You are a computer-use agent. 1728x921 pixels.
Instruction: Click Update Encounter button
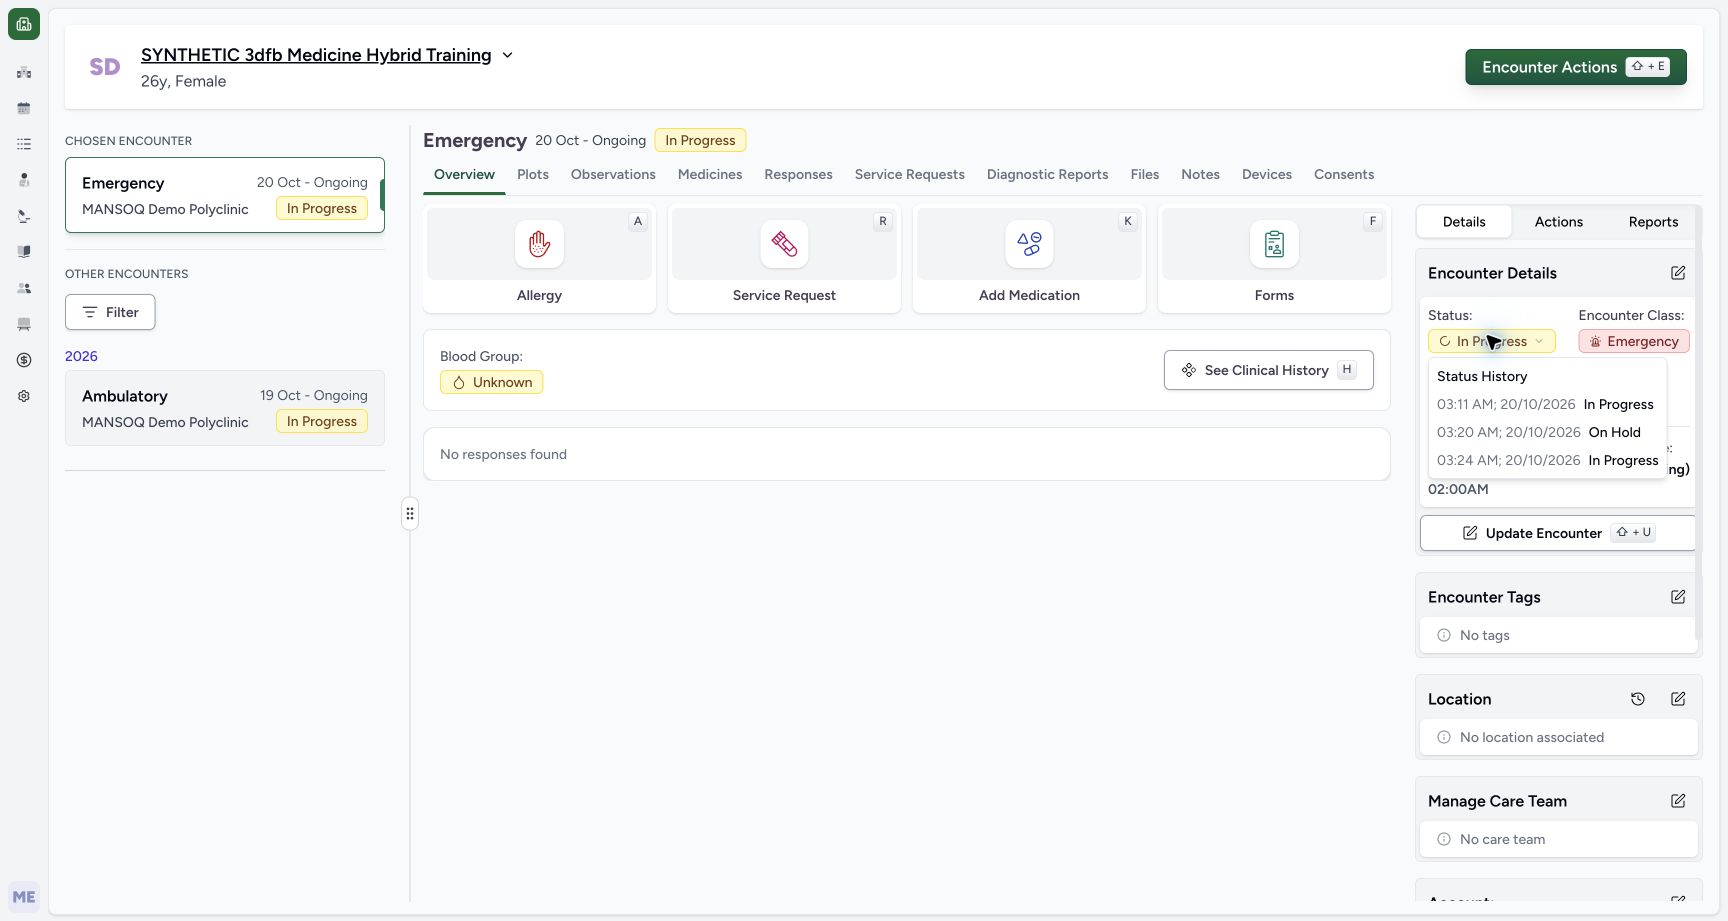[1558, 533]
